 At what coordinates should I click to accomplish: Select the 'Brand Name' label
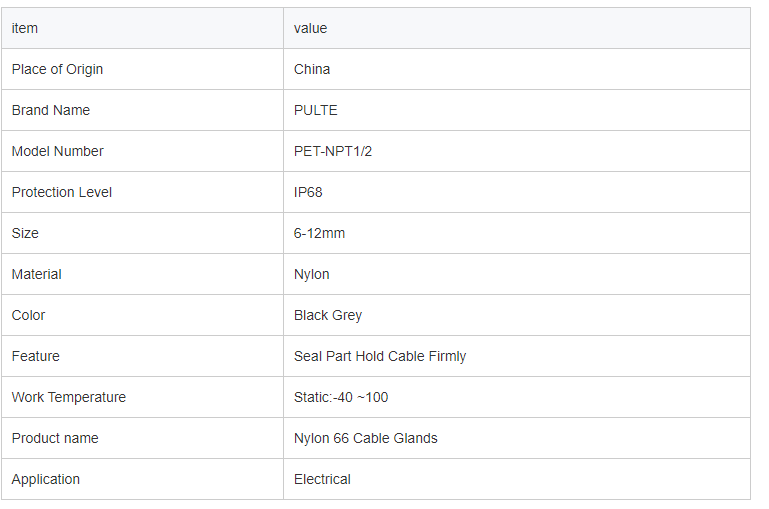click(x=51, y=110)
